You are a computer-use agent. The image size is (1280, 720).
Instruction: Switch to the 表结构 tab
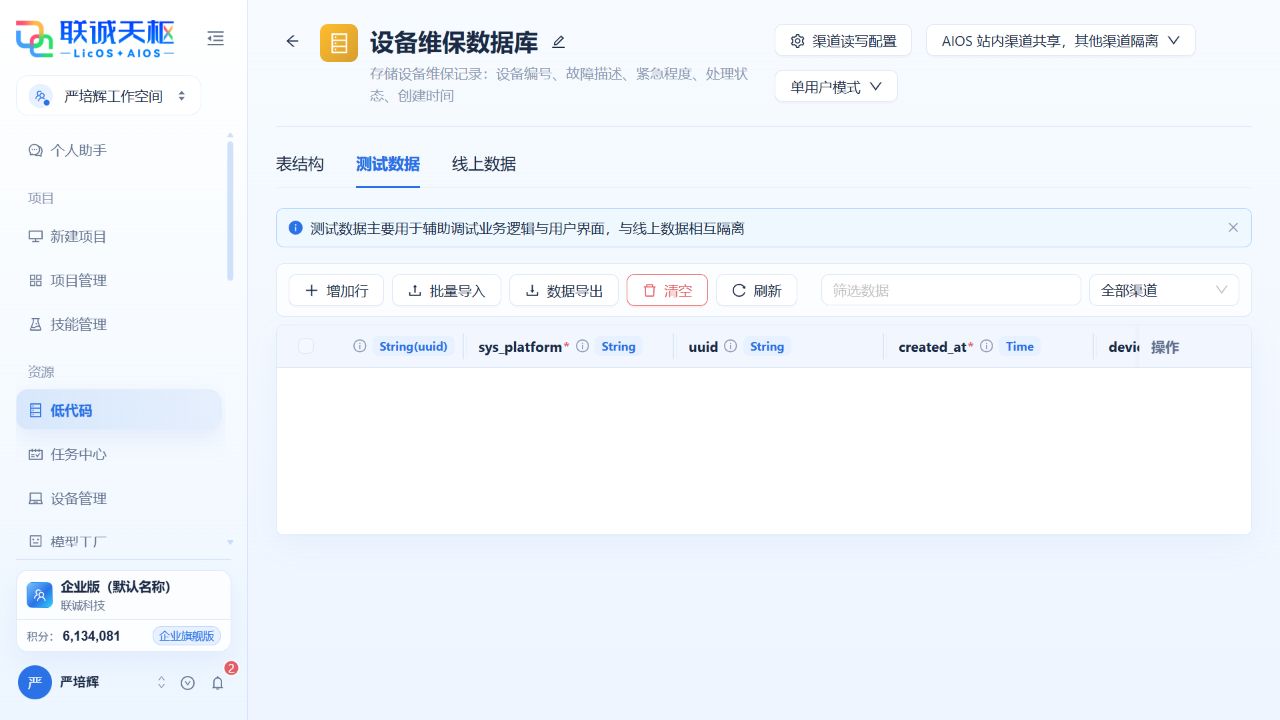(300, 164)
